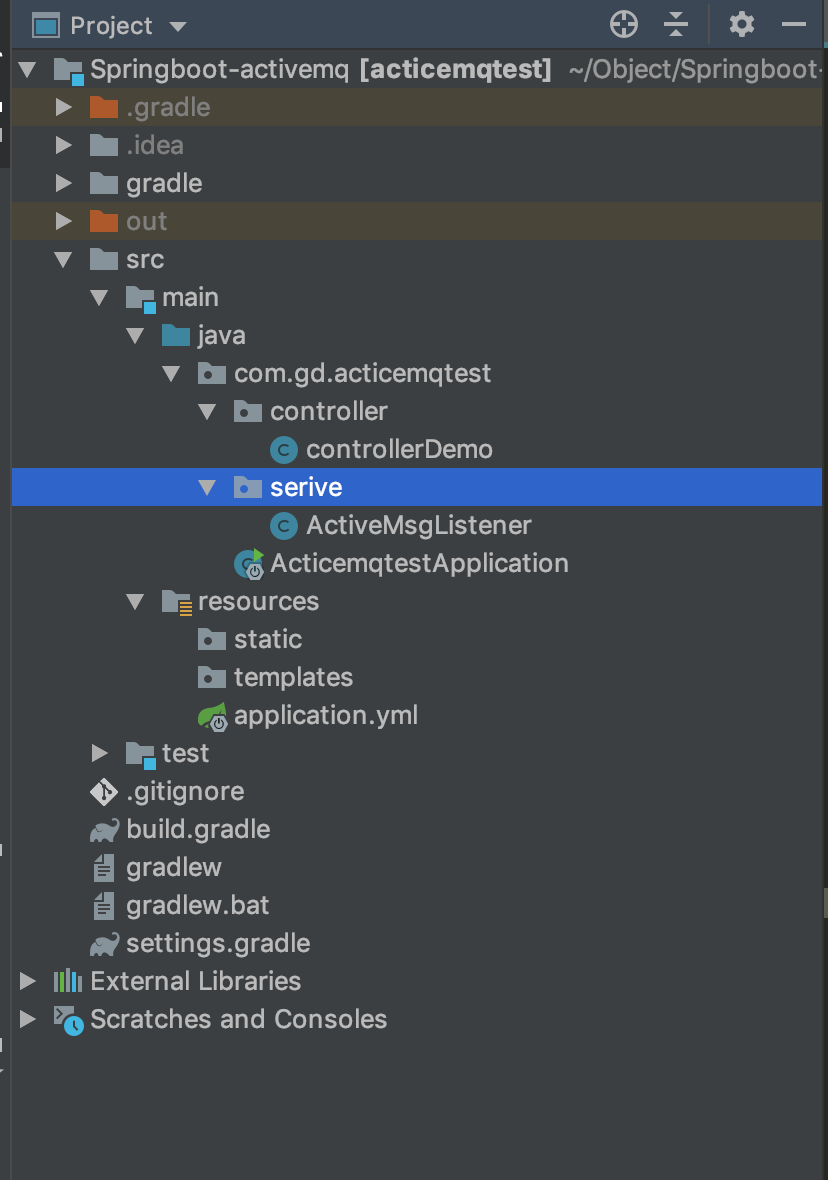
Task: Click the build.gradle elephant icon
Action: click(x=104, y=830)
